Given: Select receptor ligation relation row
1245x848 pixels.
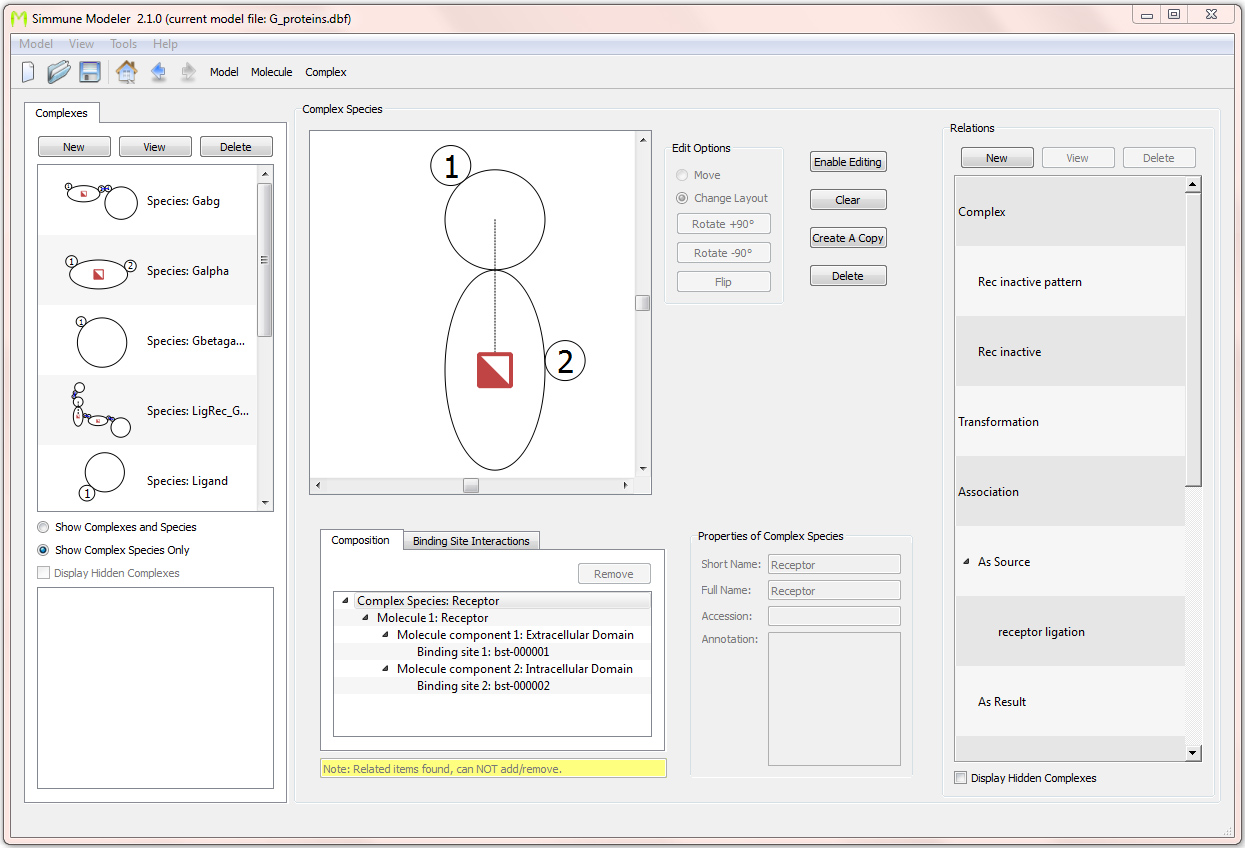Looking at the screenshot, I should pyautogui.click(x=1070, y=632).
